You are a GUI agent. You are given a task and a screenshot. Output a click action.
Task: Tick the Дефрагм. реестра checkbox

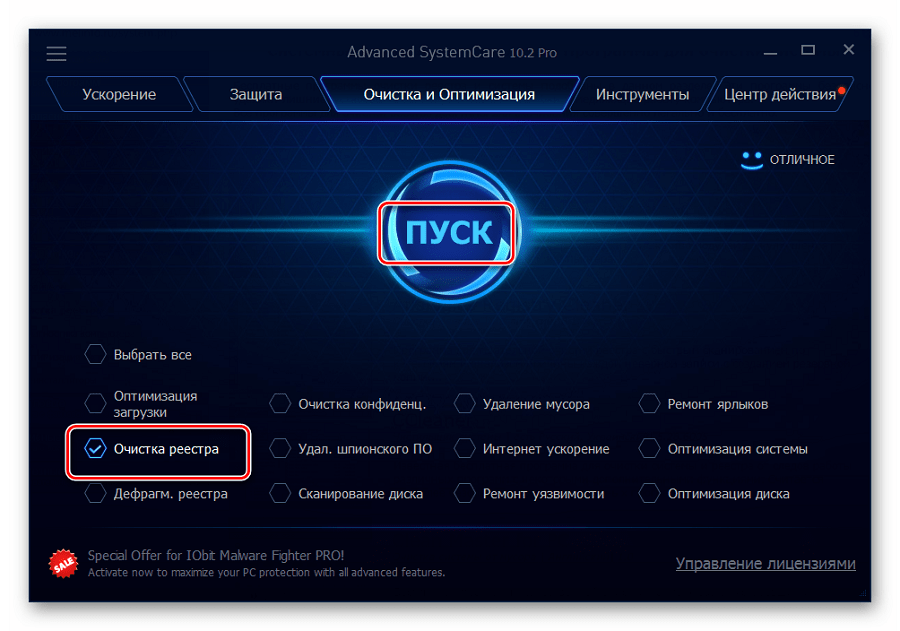point(95,493)
